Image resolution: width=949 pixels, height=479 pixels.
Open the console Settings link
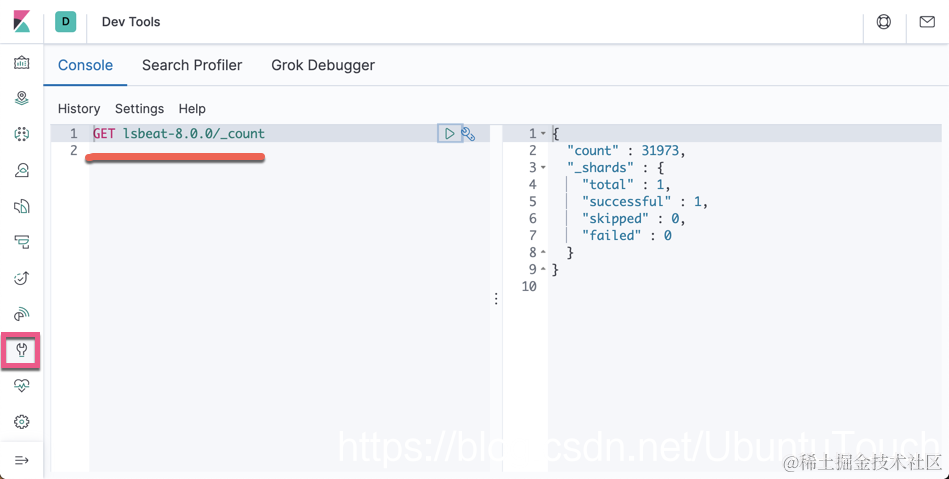pyautogui.click(x=139, y=109)
